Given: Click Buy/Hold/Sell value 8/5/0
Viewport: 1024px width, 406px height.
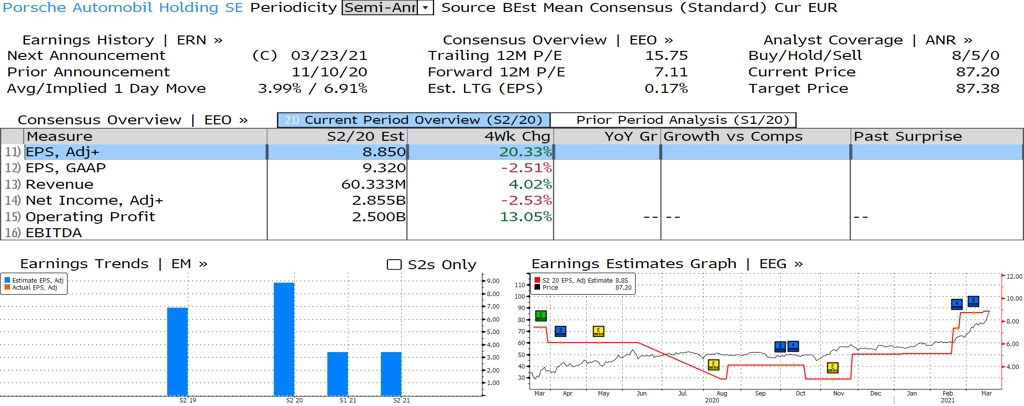Looking at the screenshot, I should pyautogui.click(x=974, y=55).
